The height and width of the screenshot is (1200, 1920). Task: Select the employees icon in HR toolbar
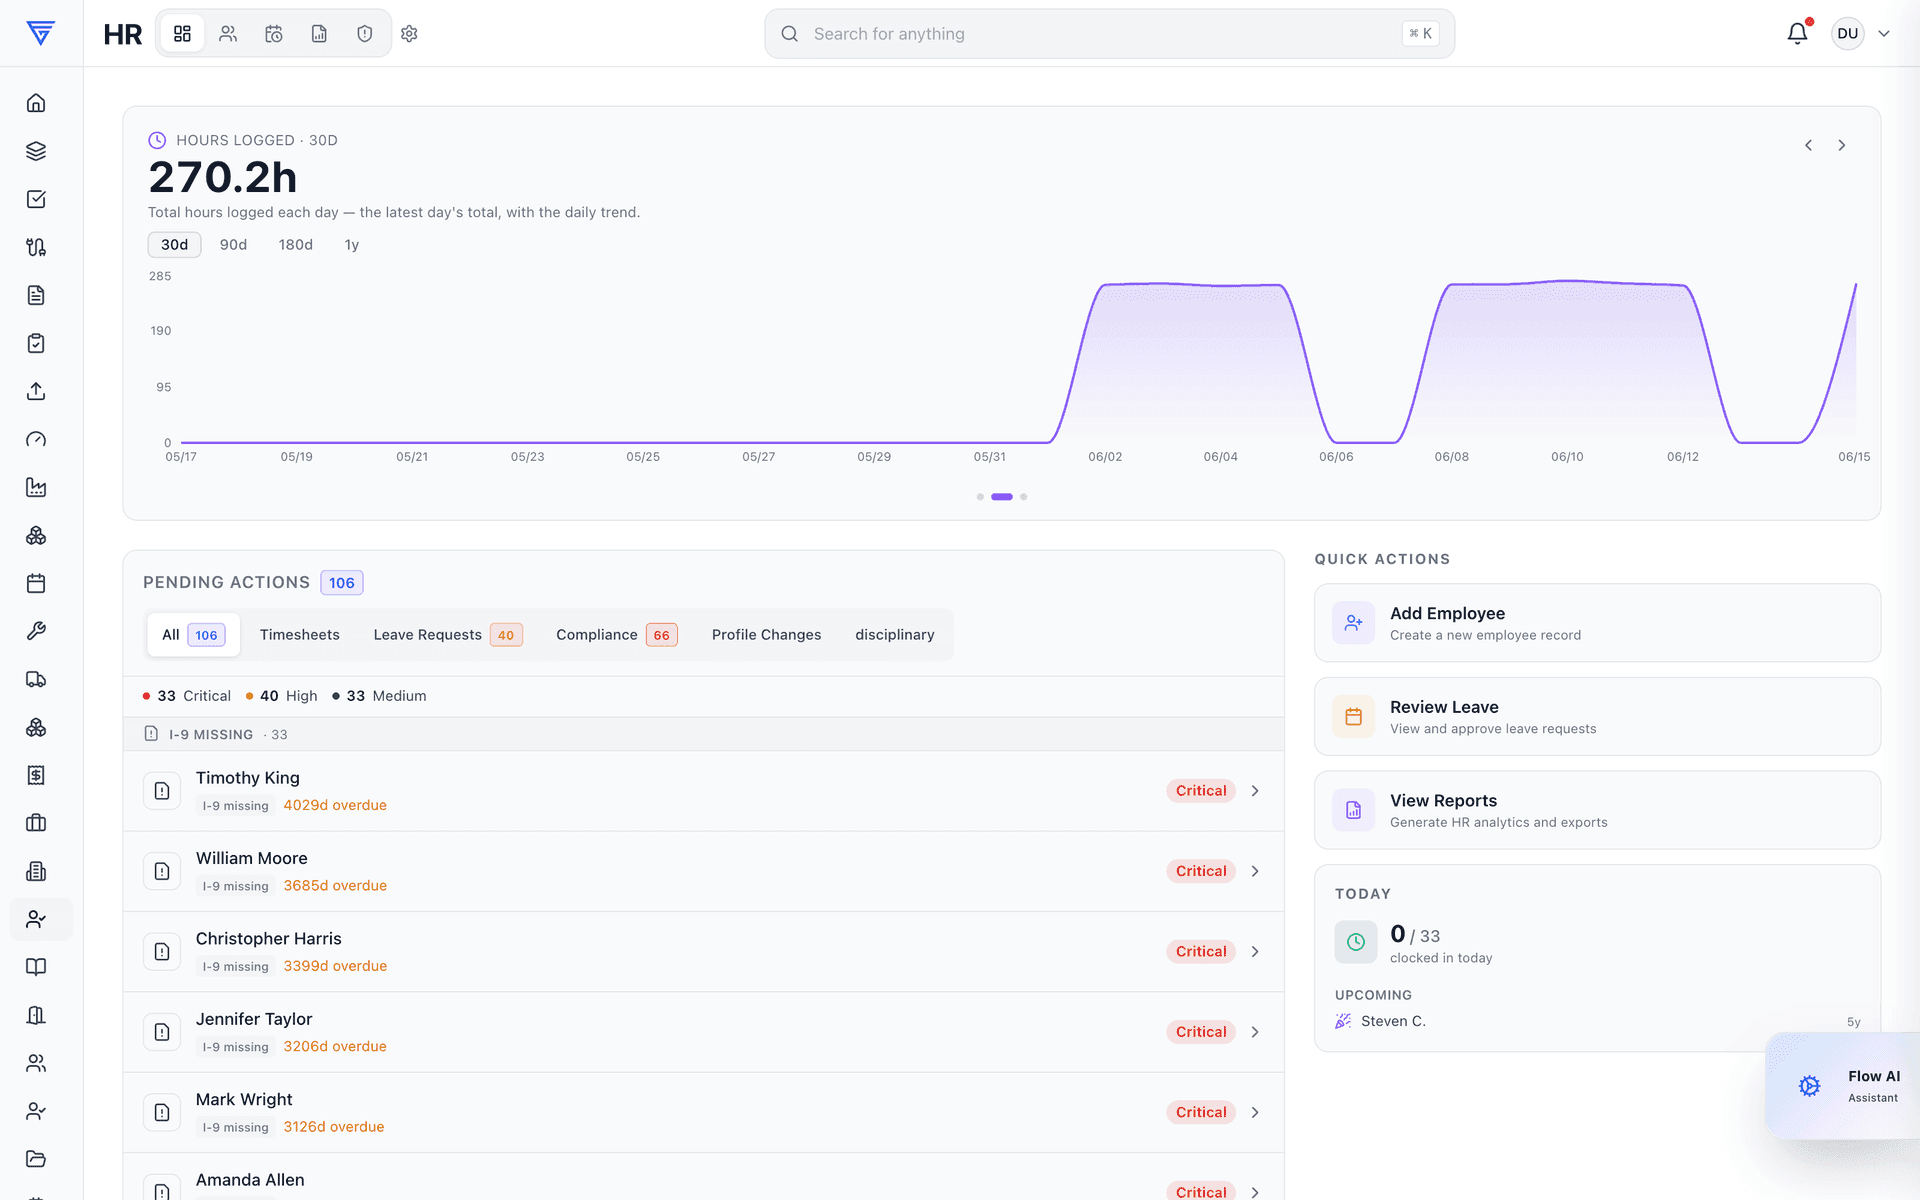(x=228, y=34)
